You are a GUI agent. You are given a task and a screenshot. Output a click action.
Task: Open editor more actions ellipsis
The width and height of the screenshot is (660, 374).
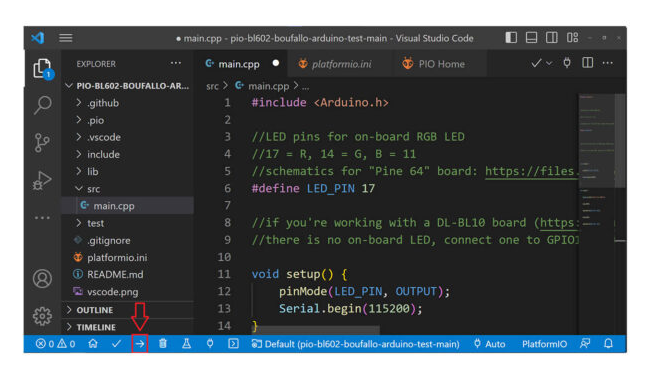coord(607,63)
